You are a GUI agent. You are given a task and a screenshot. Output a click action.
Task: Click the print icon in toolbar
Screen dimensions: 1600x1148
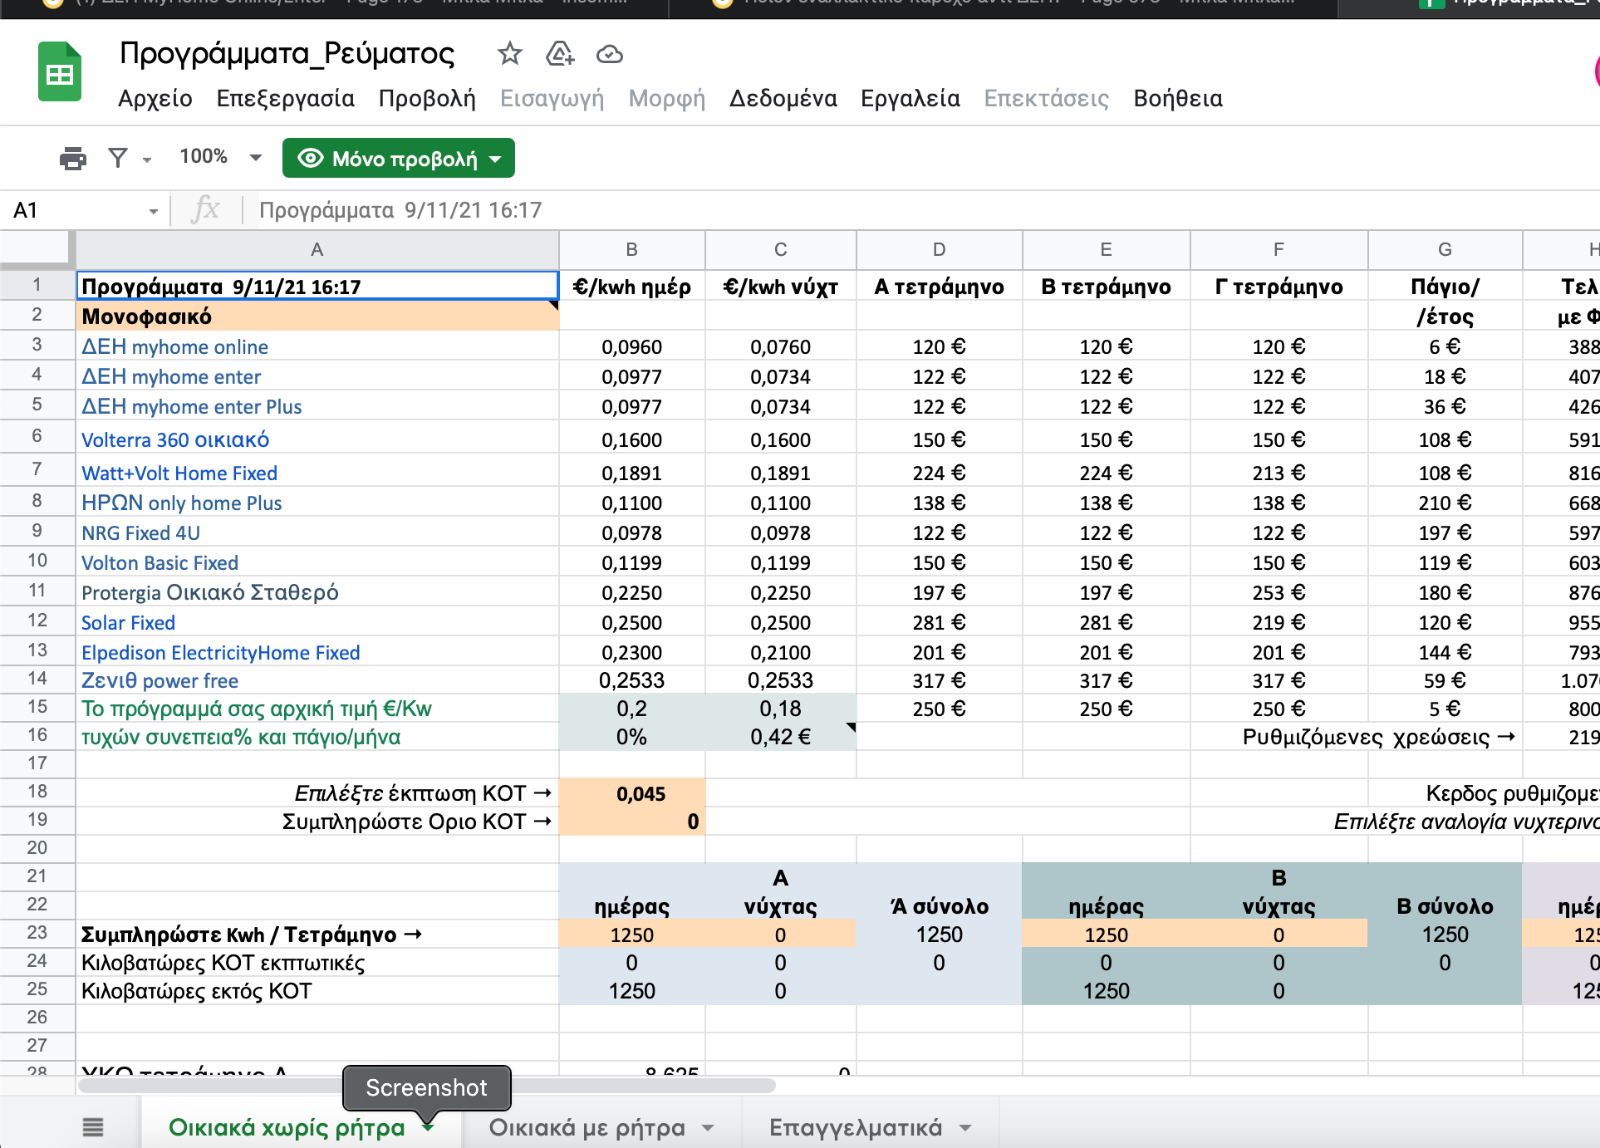pos(73,158)
